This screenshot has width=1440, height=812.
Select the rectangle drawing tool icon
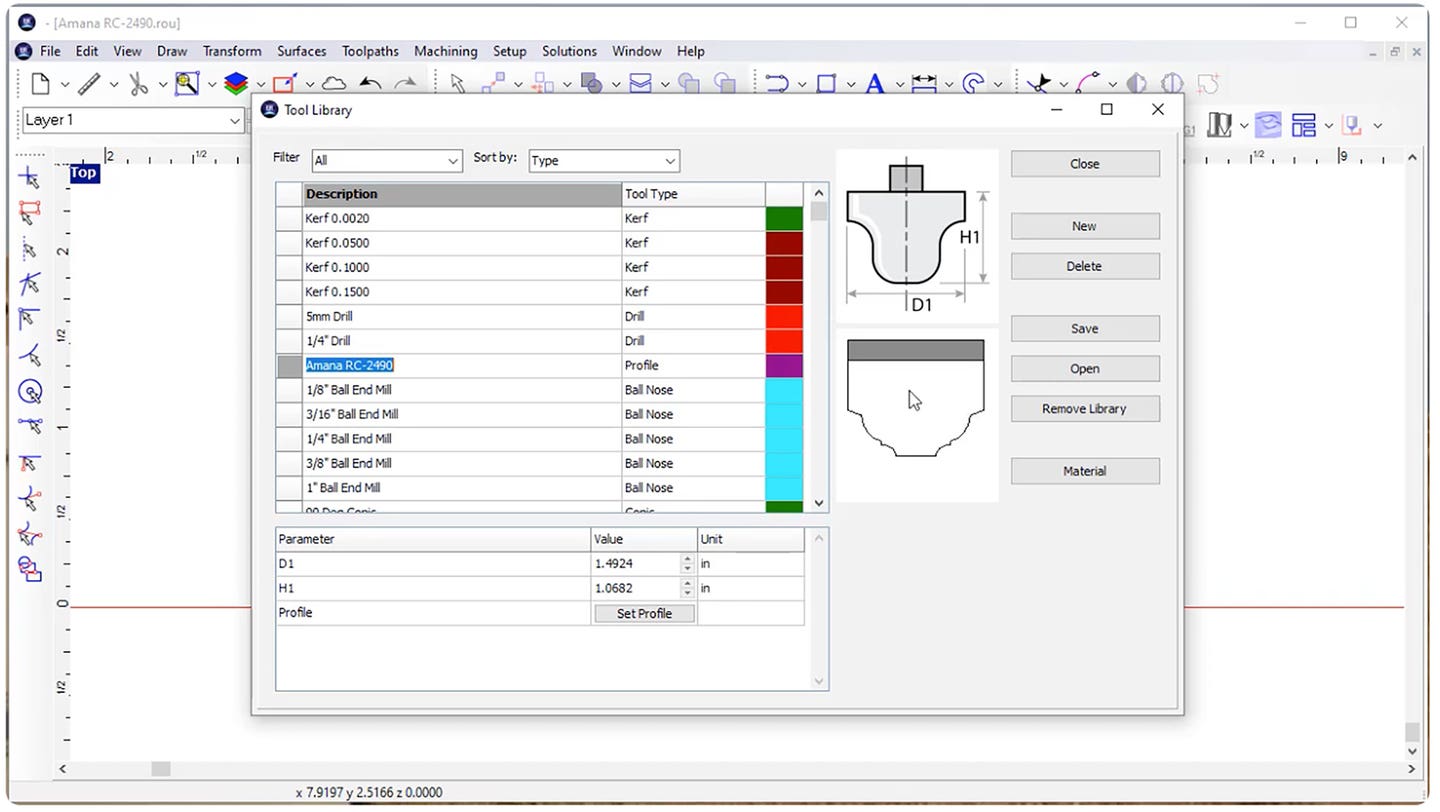pyautogui.click(x=828, y=84)
